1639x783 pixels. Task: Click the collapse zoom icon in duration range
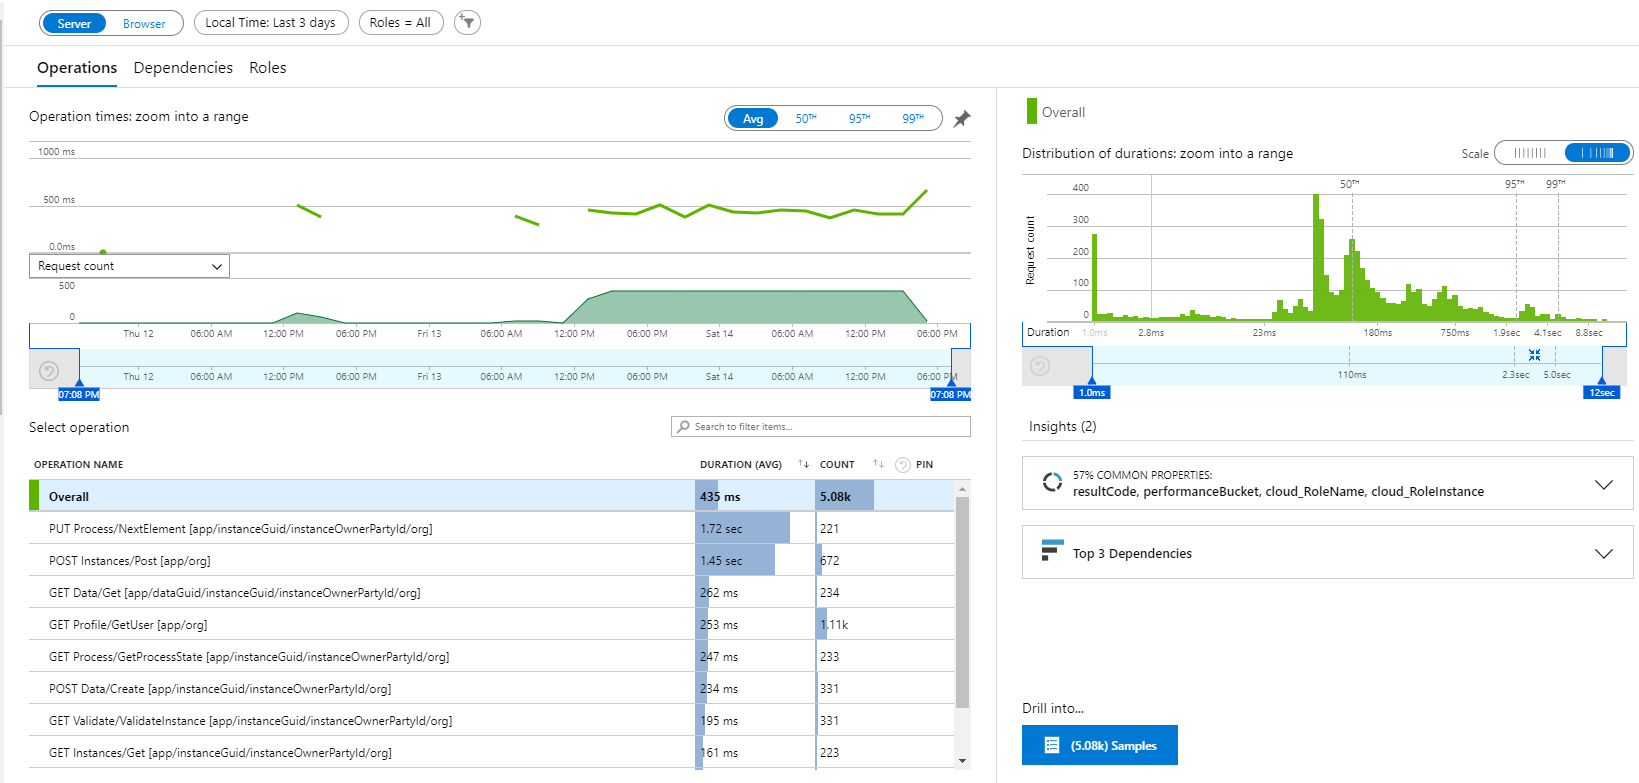pos(1534,355)
